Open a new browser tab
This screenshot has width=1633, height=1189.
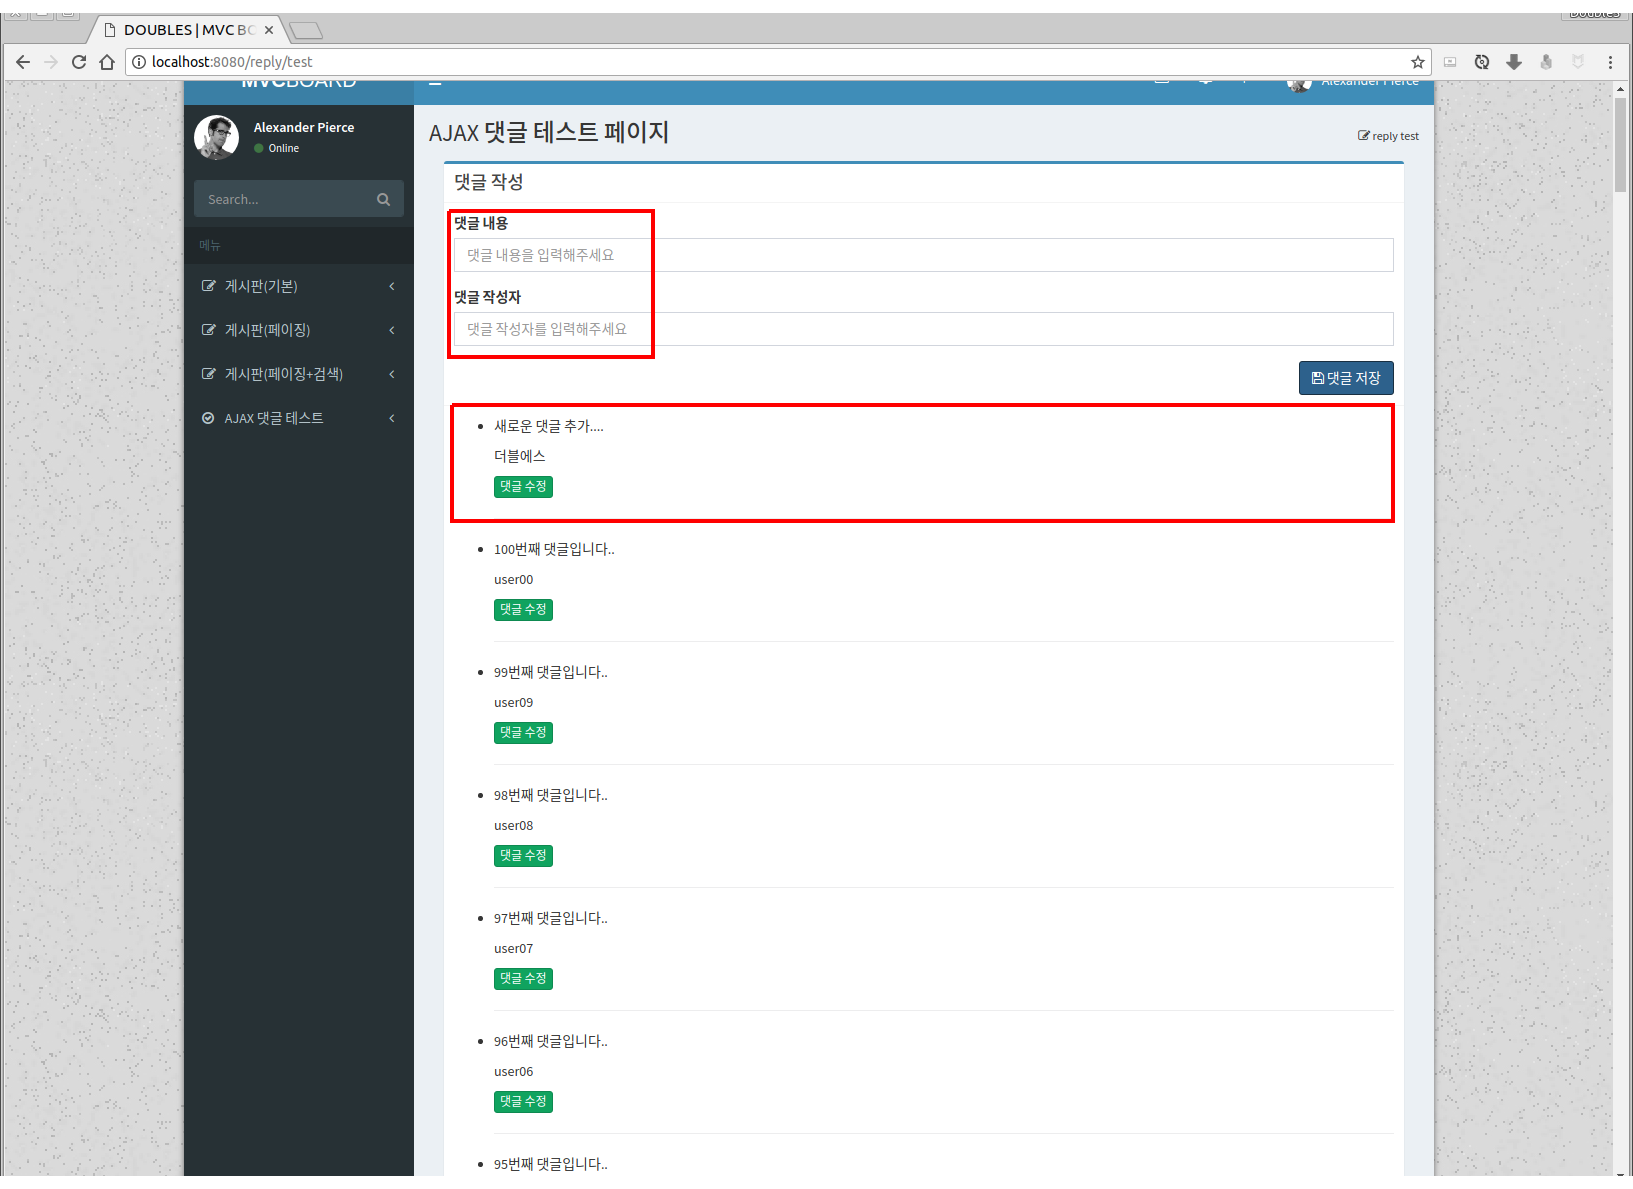(306, 30)
